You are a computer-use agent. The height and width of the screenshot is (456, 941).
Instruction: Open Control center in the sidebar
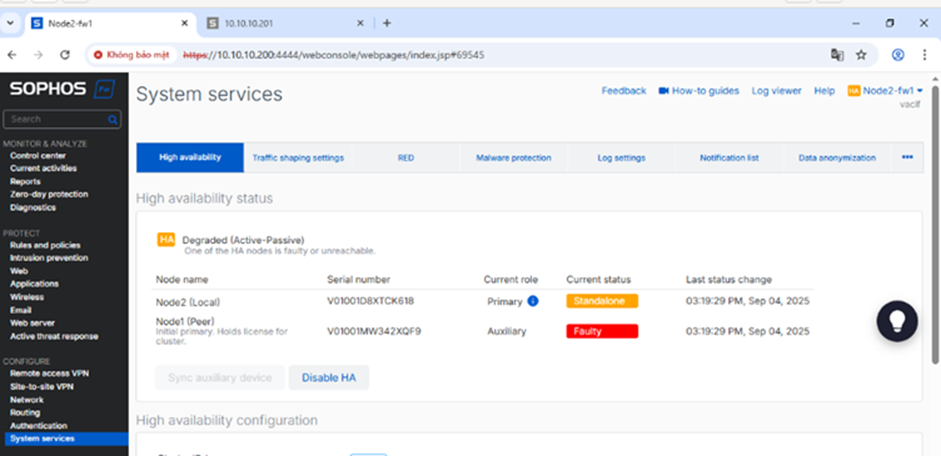[38, 155]
